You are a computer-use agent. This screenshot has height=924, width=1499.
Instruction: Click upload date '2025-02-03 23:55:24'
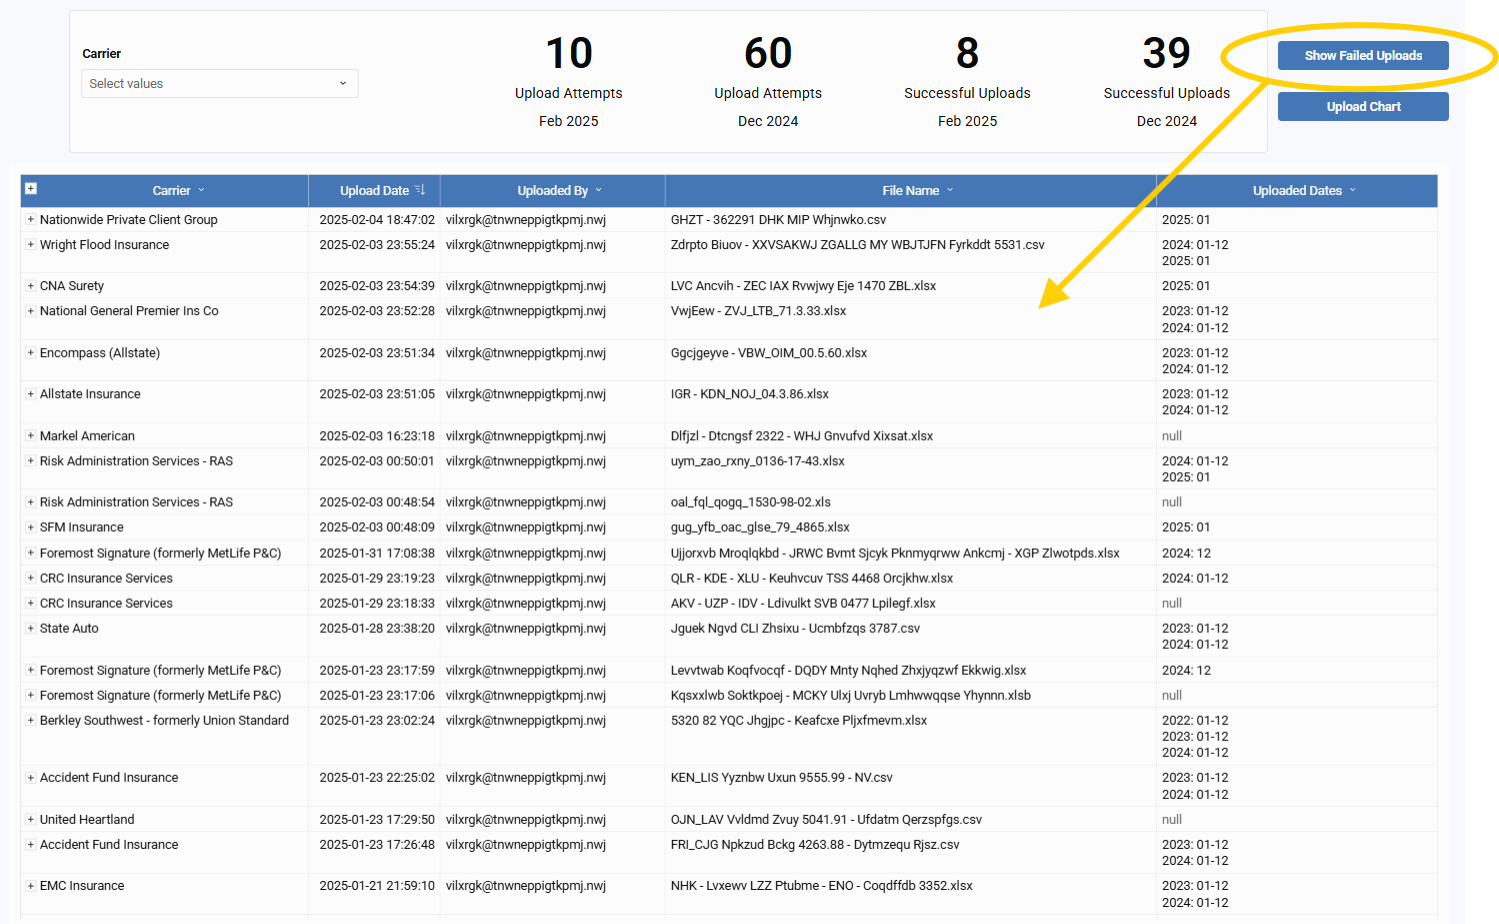pos(377,245)
